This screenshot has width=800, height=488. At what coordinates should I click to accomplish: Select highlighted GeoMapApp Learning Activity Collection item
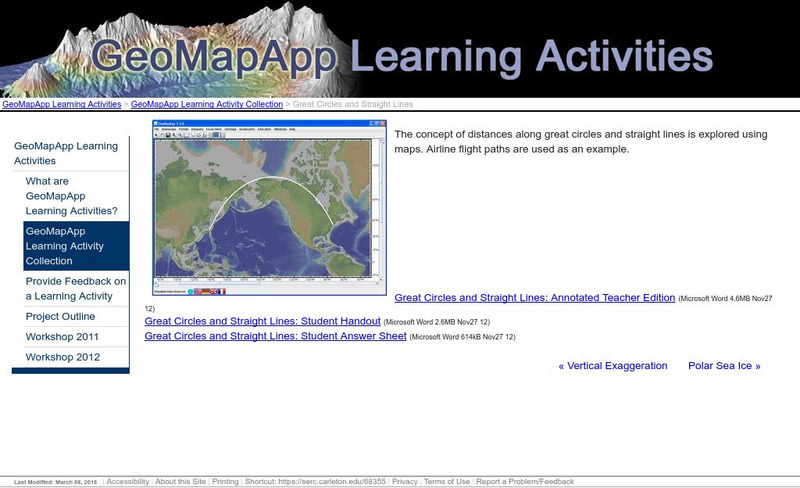[x=76, y=246]
